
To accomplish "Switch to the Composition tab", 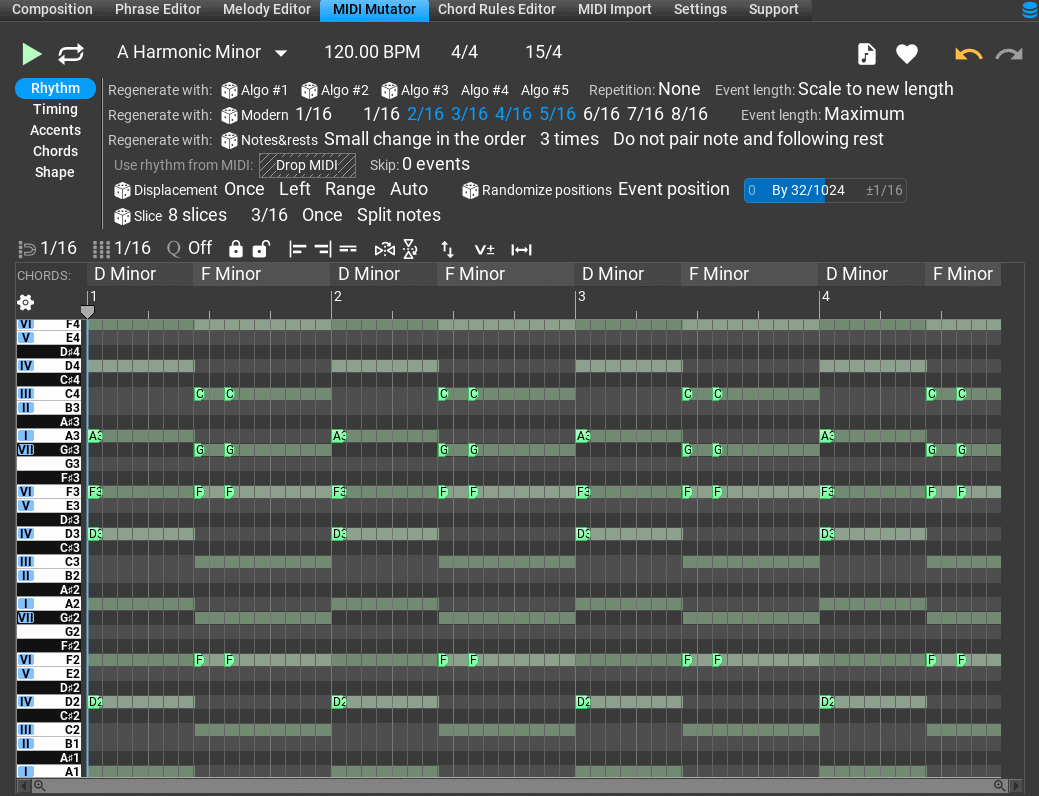I will tap(52, 10).
